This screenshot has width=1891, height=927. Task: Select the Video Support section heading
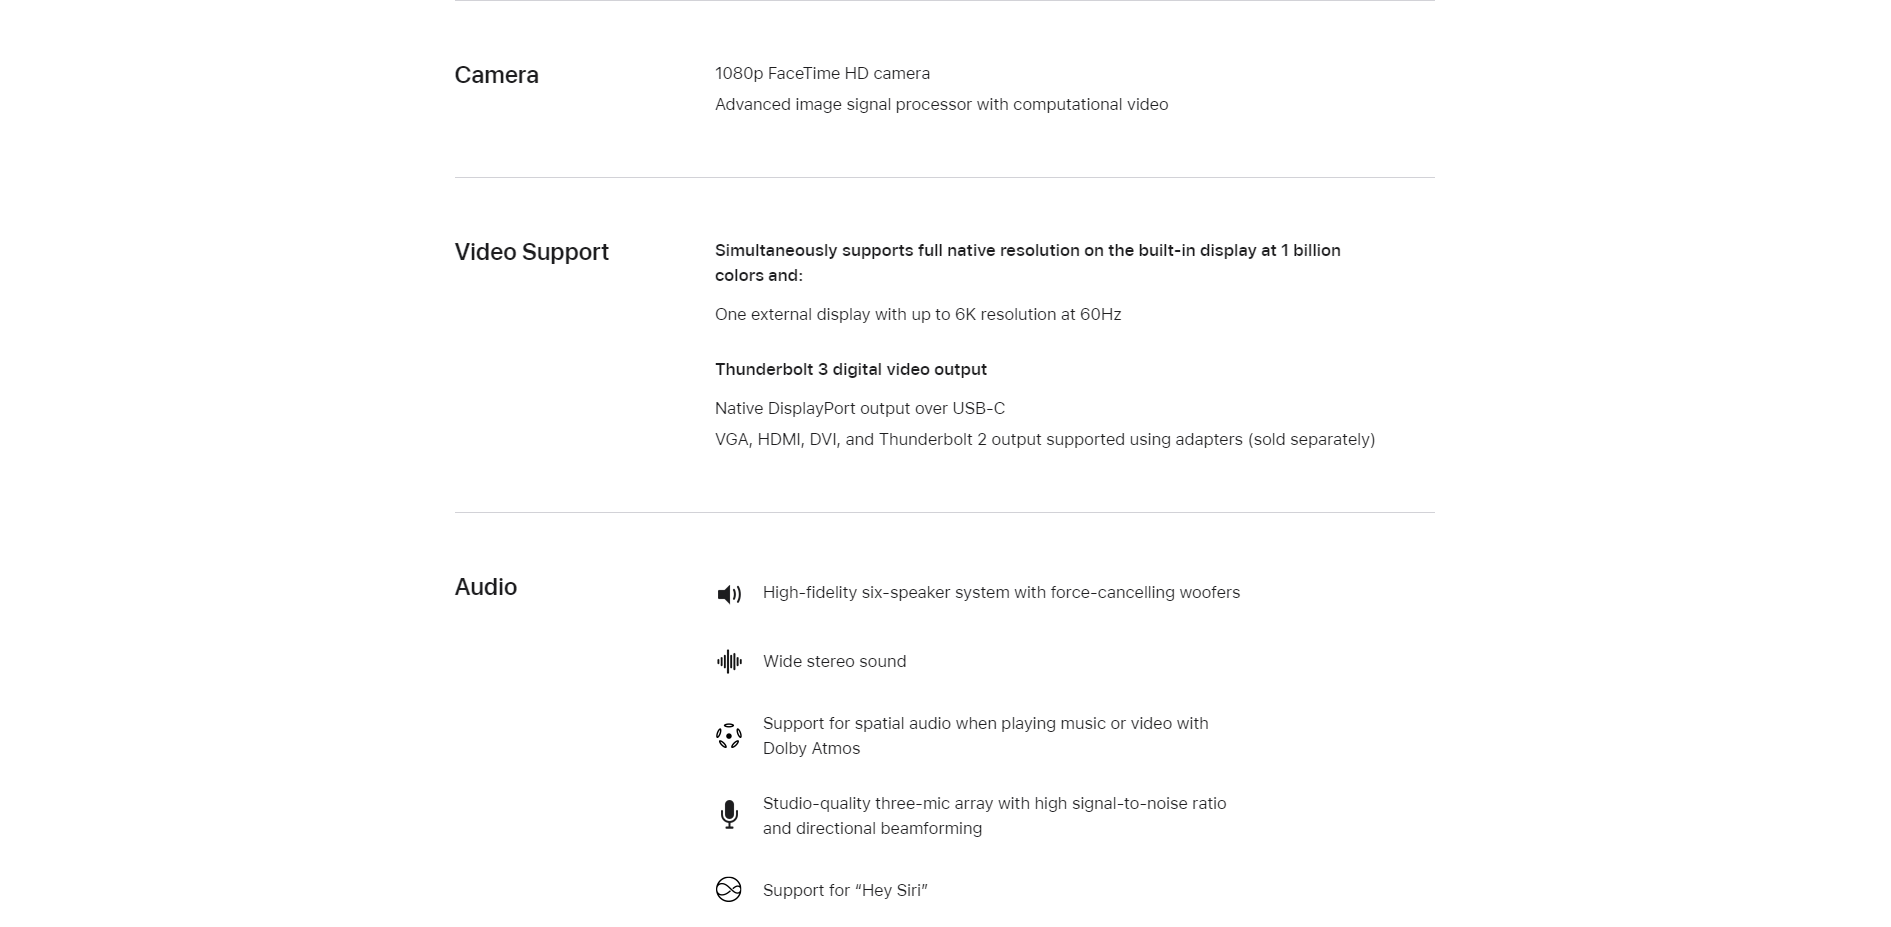(531, 252)
